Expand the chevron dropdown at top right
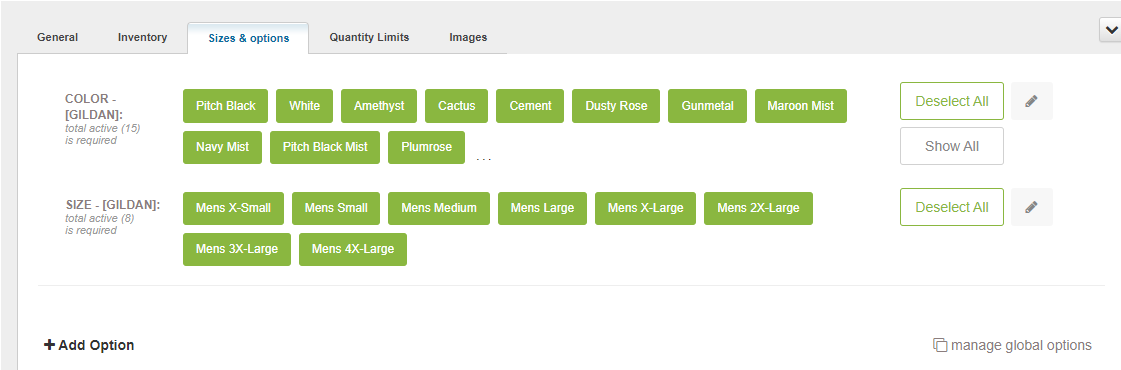 [x=1110, y=29]
